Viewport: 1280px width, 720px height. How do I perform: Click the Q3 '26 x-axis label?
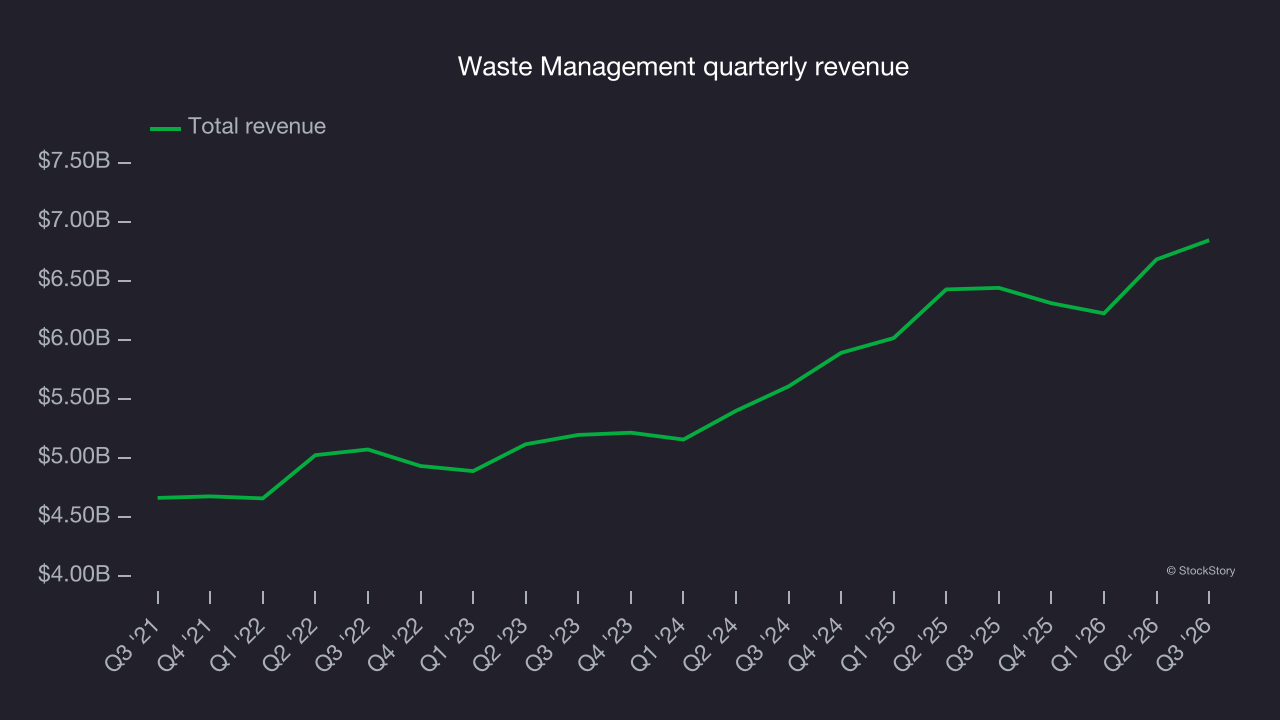[x=1186, y=644]
